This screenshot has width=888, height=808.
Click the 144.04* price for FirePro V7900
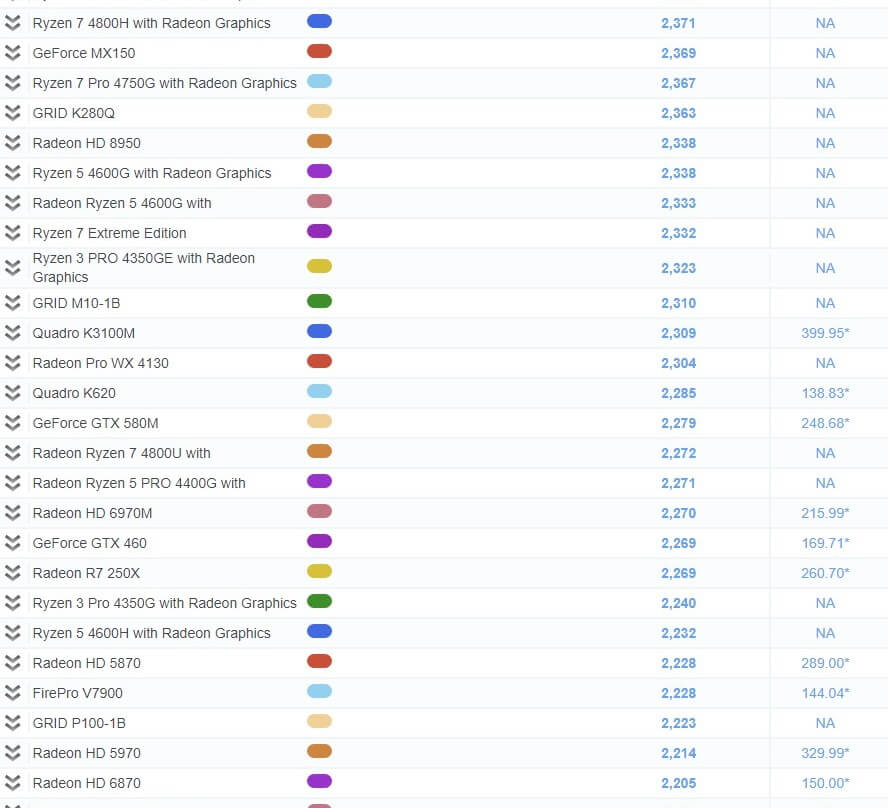pos(825,694)
